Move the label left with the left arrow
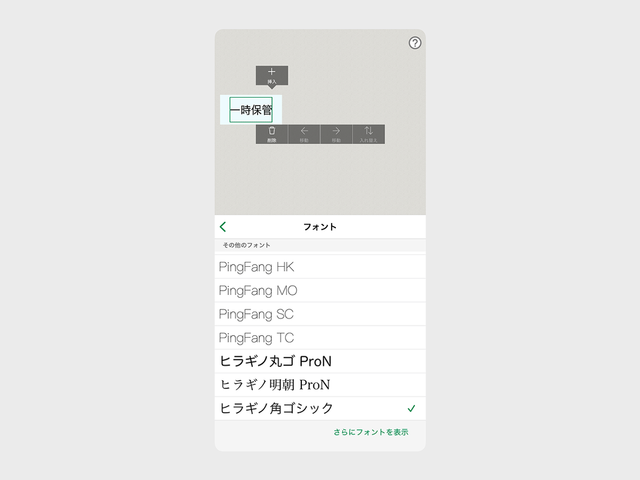 tap(304, 134)
